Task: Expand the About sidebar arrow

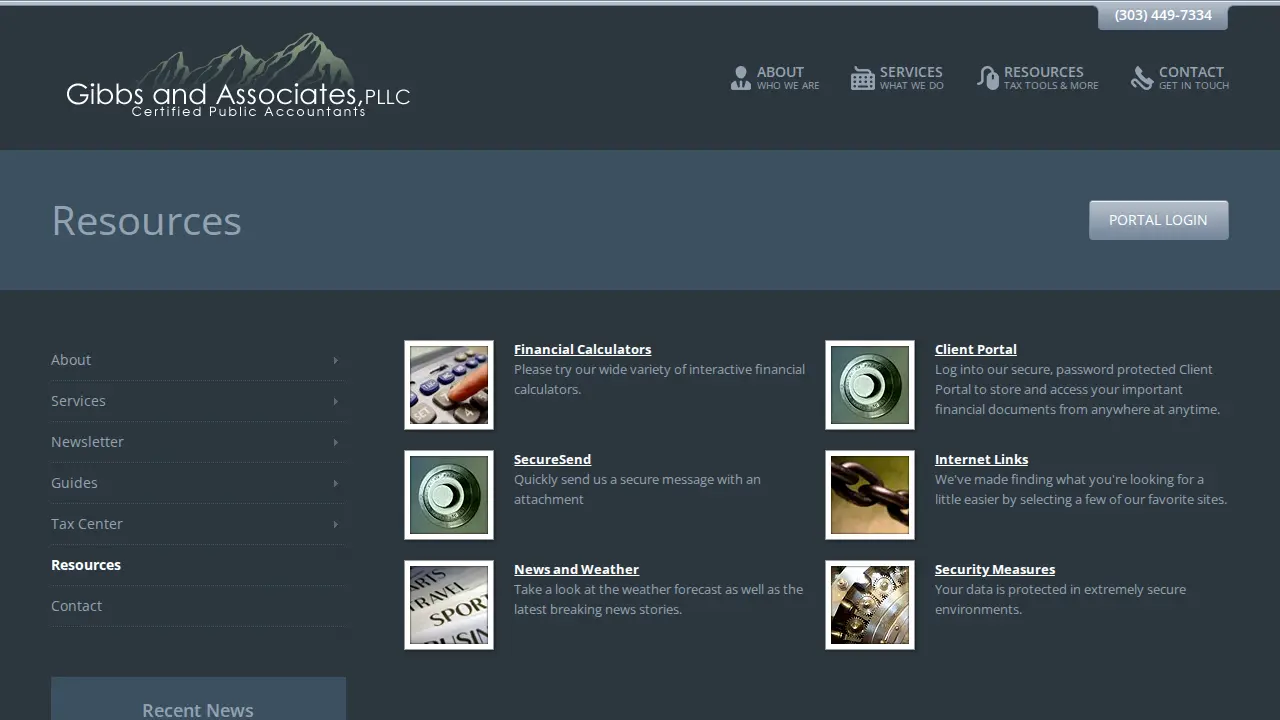Action: pos(335,360)
